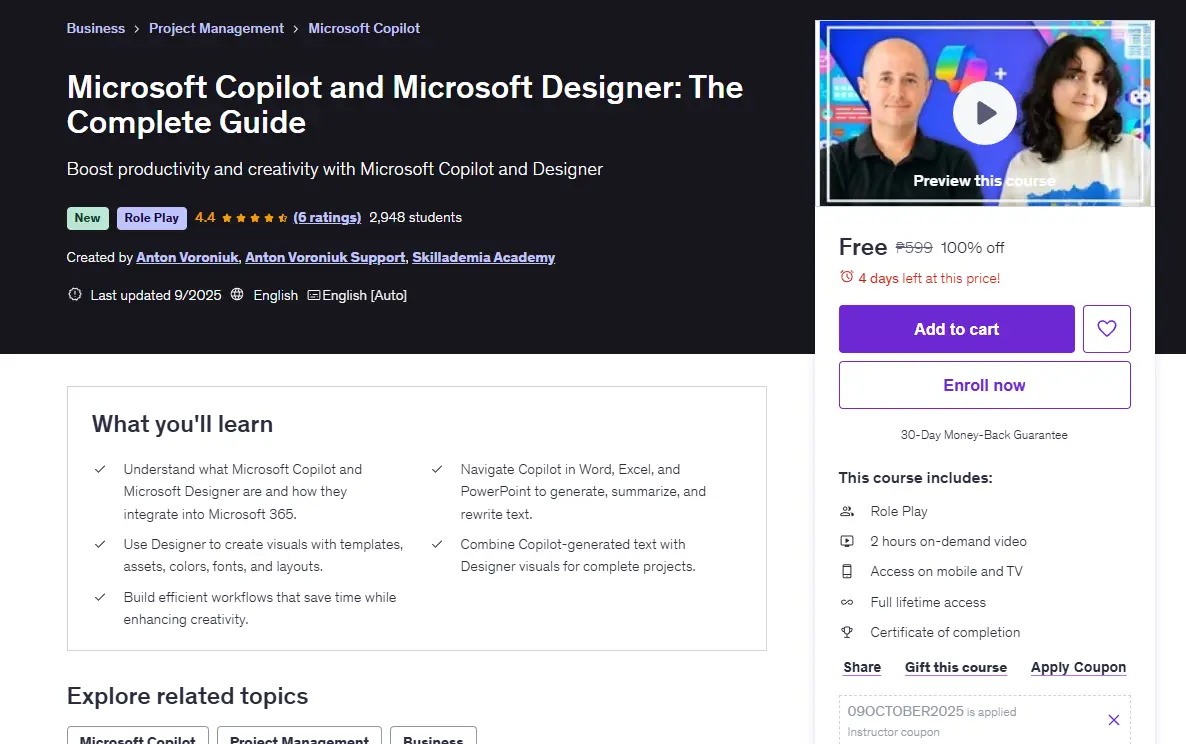Click the on-demand video icon
Image resolution: width=1186 pixels, height=744 pixels.
point(847,541)
